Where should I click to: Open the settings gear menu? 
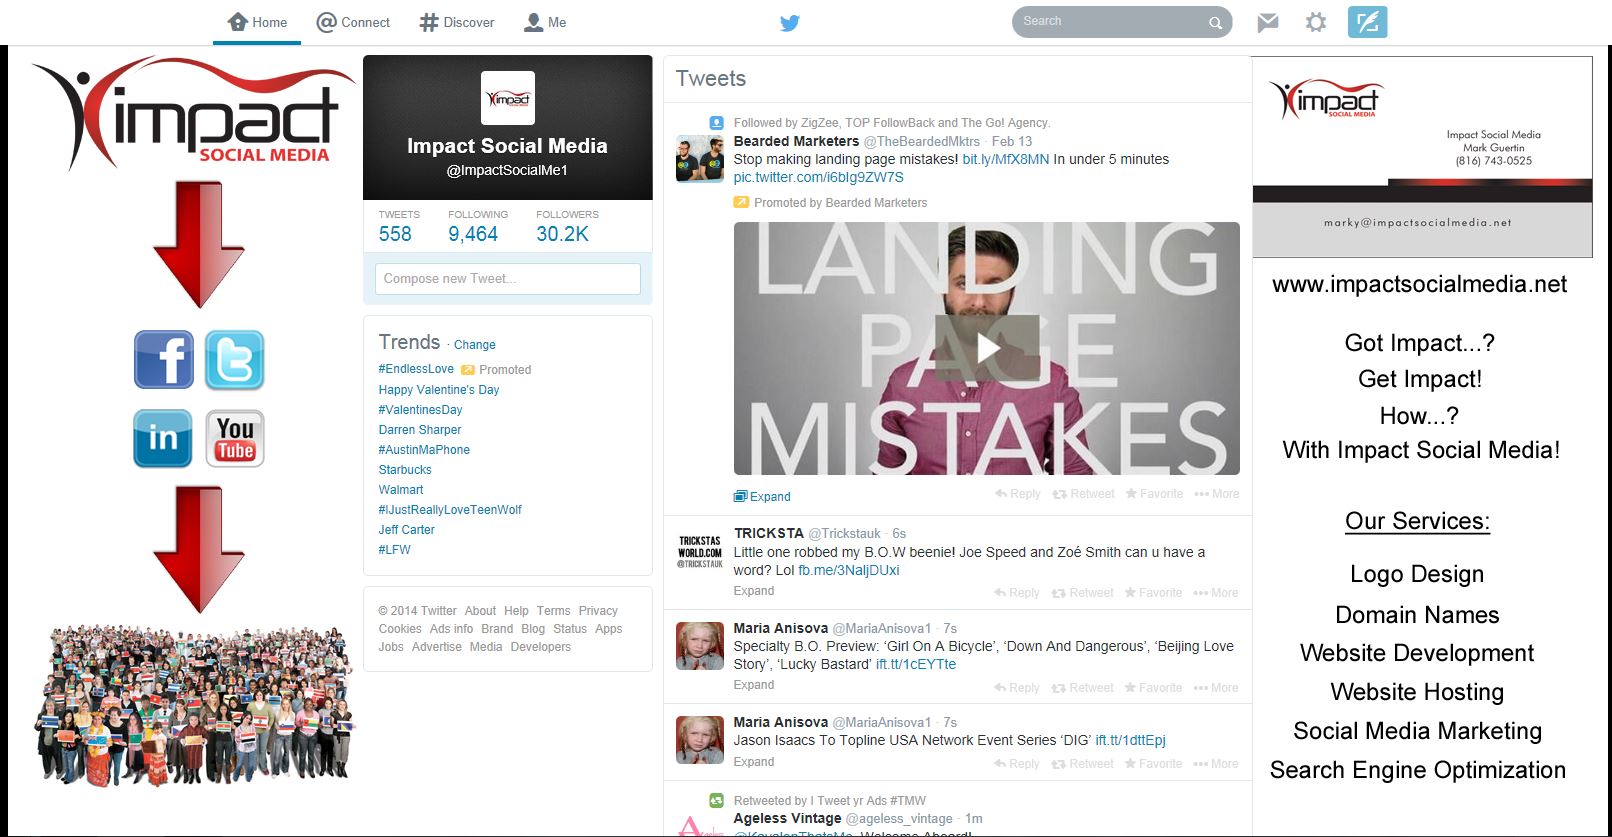click(1316, 22)
